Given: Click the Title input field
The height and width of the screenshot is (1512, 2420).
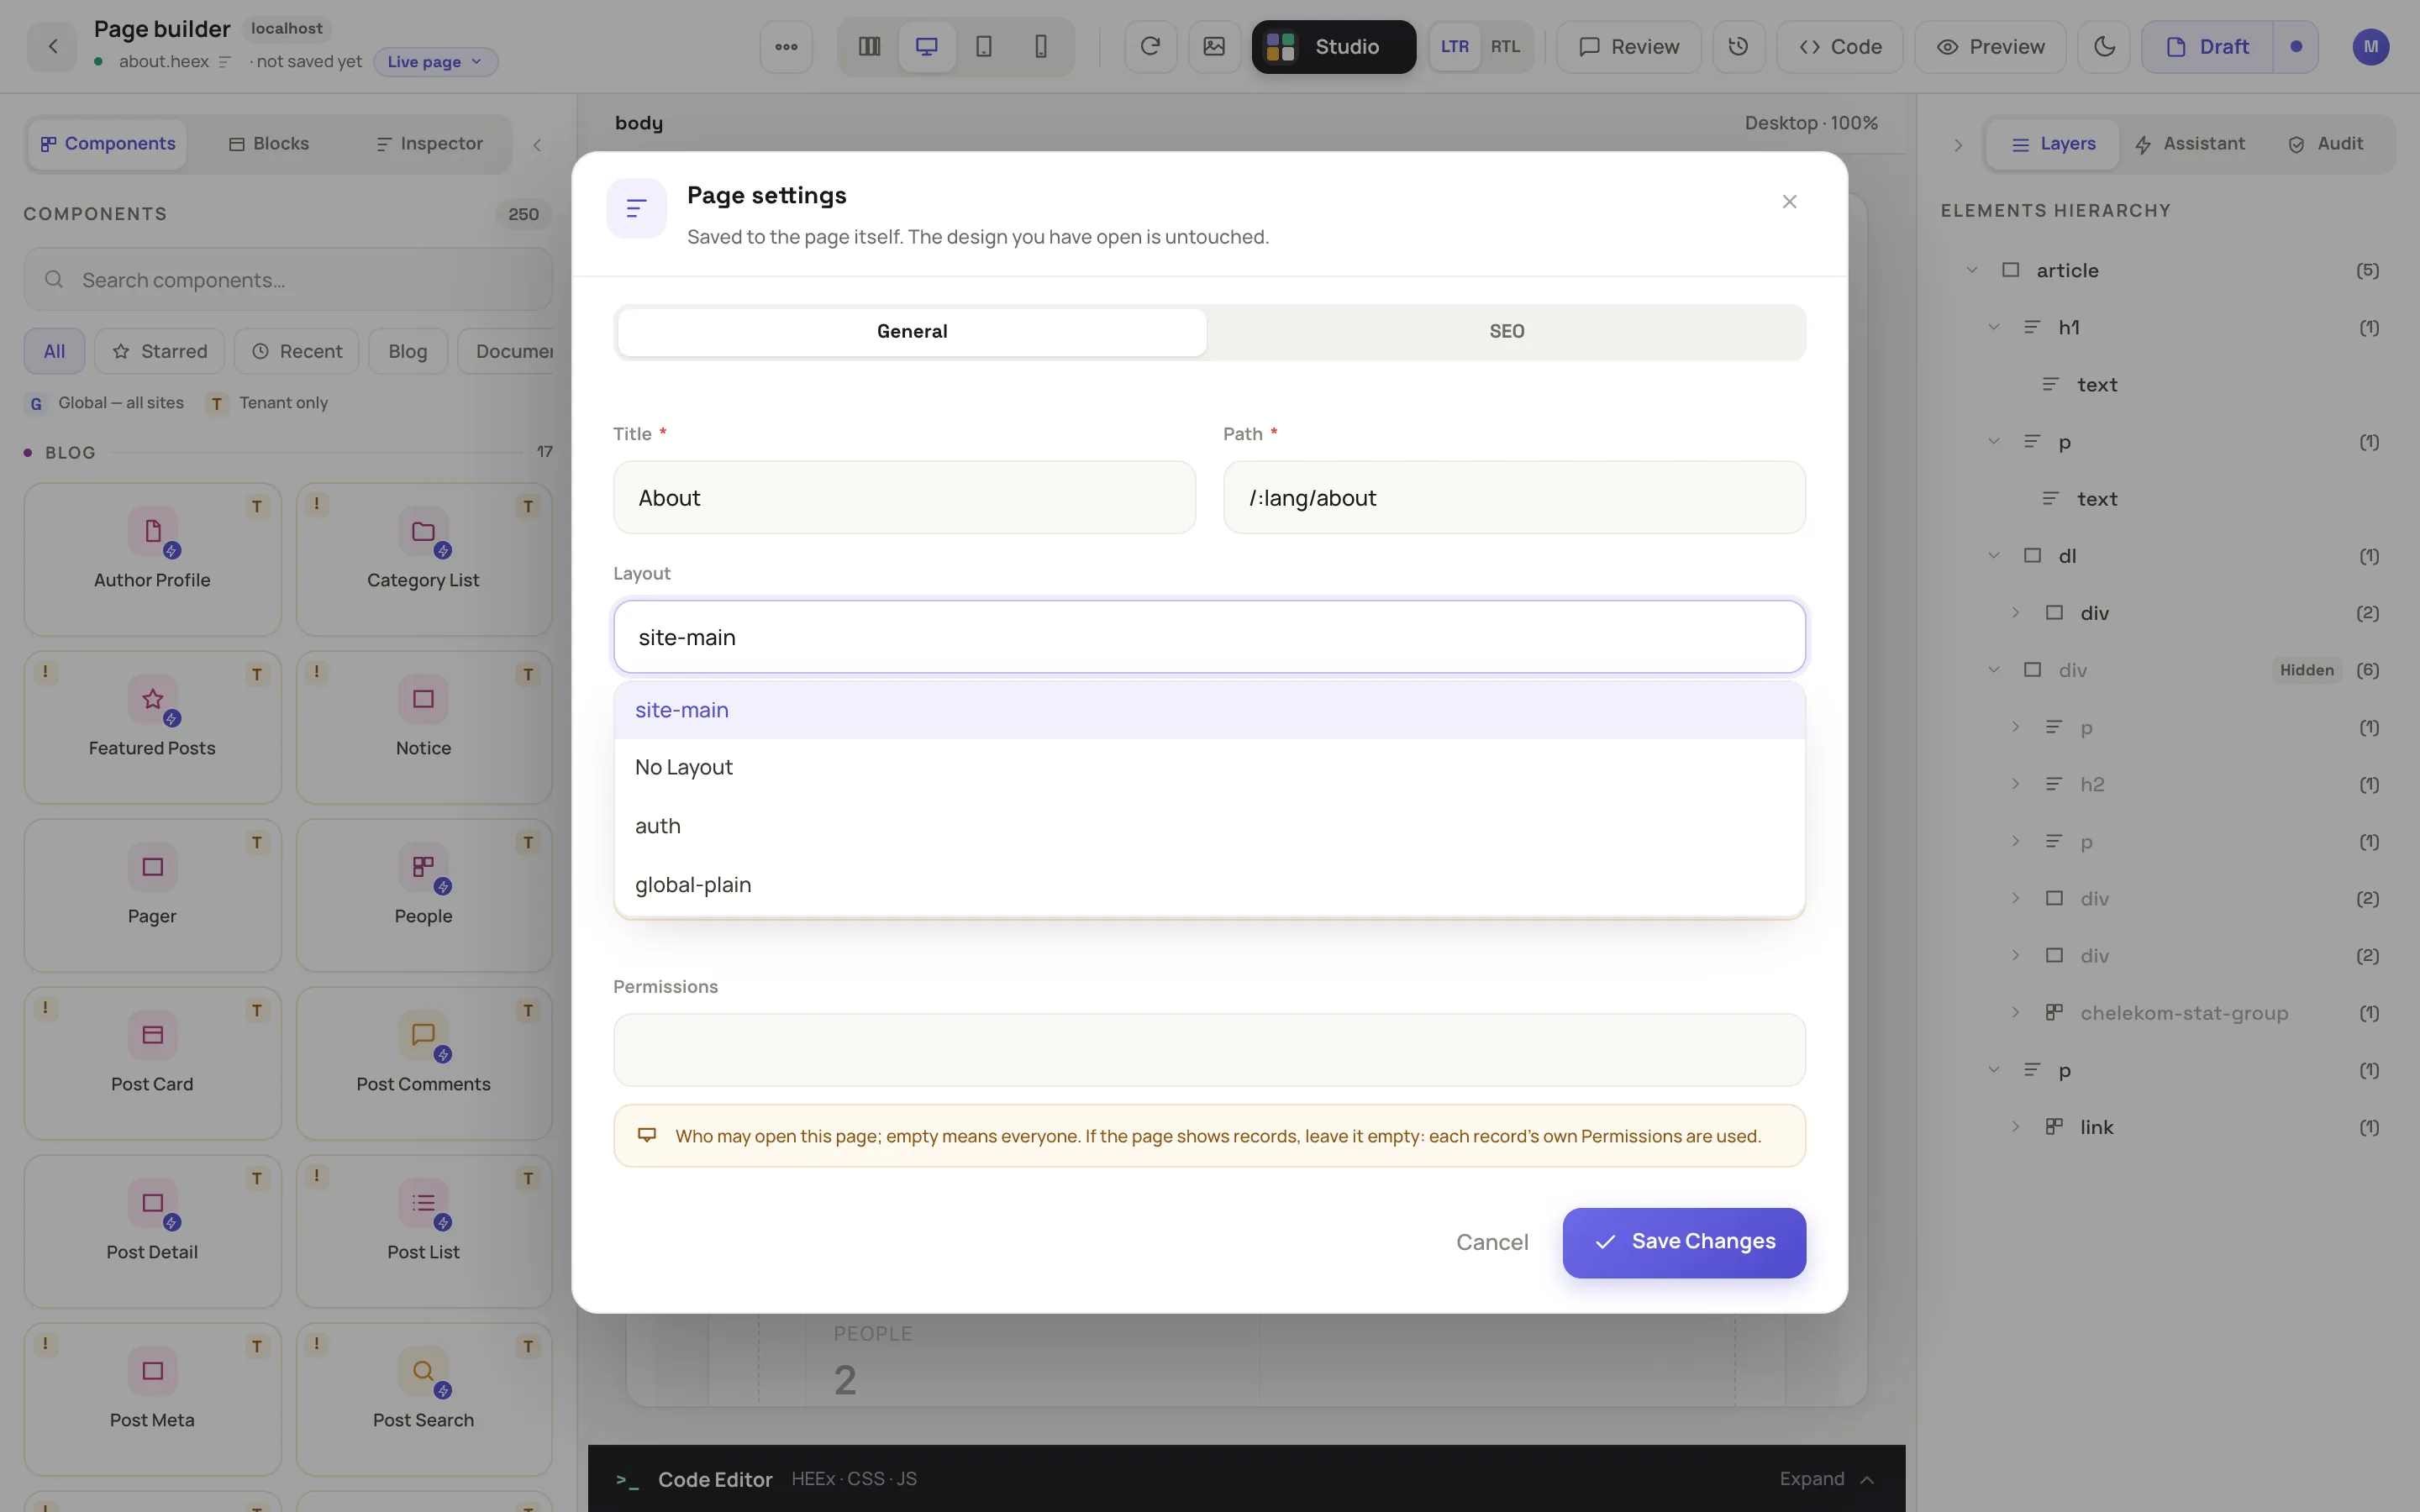Looking at the screenshot, I should pos(904,497).
